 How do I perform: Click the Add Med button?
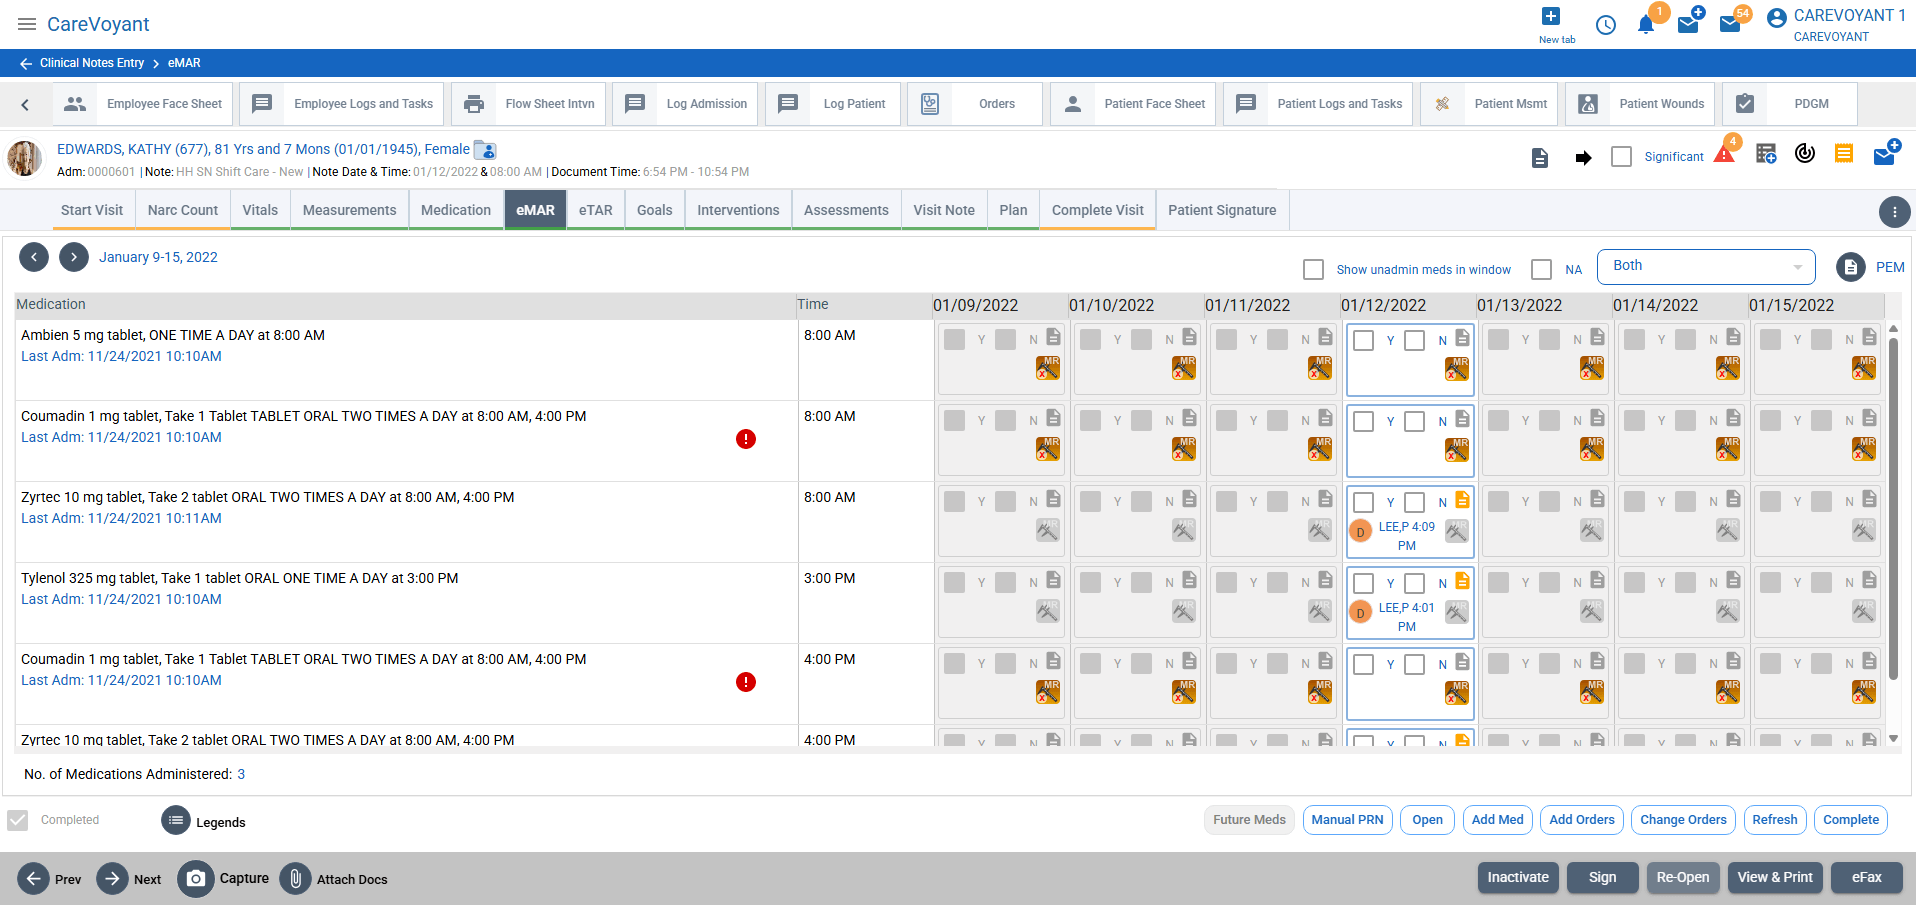pos(1498,820)
